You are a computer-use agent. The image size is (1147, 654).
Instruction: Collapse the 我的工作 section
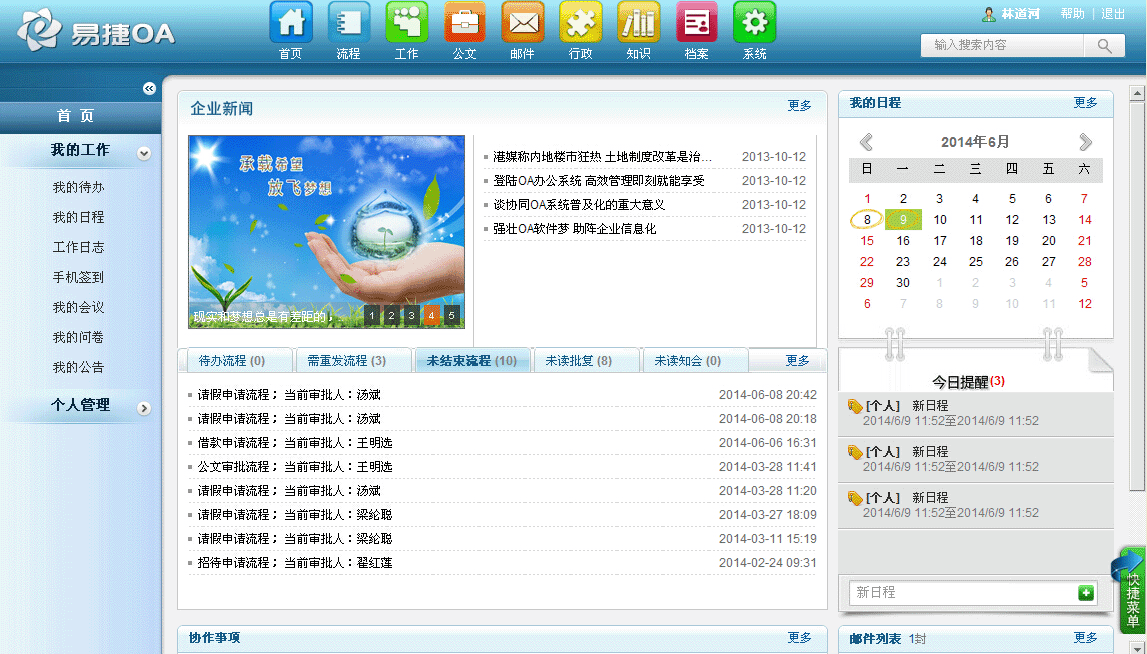[144, 154]
